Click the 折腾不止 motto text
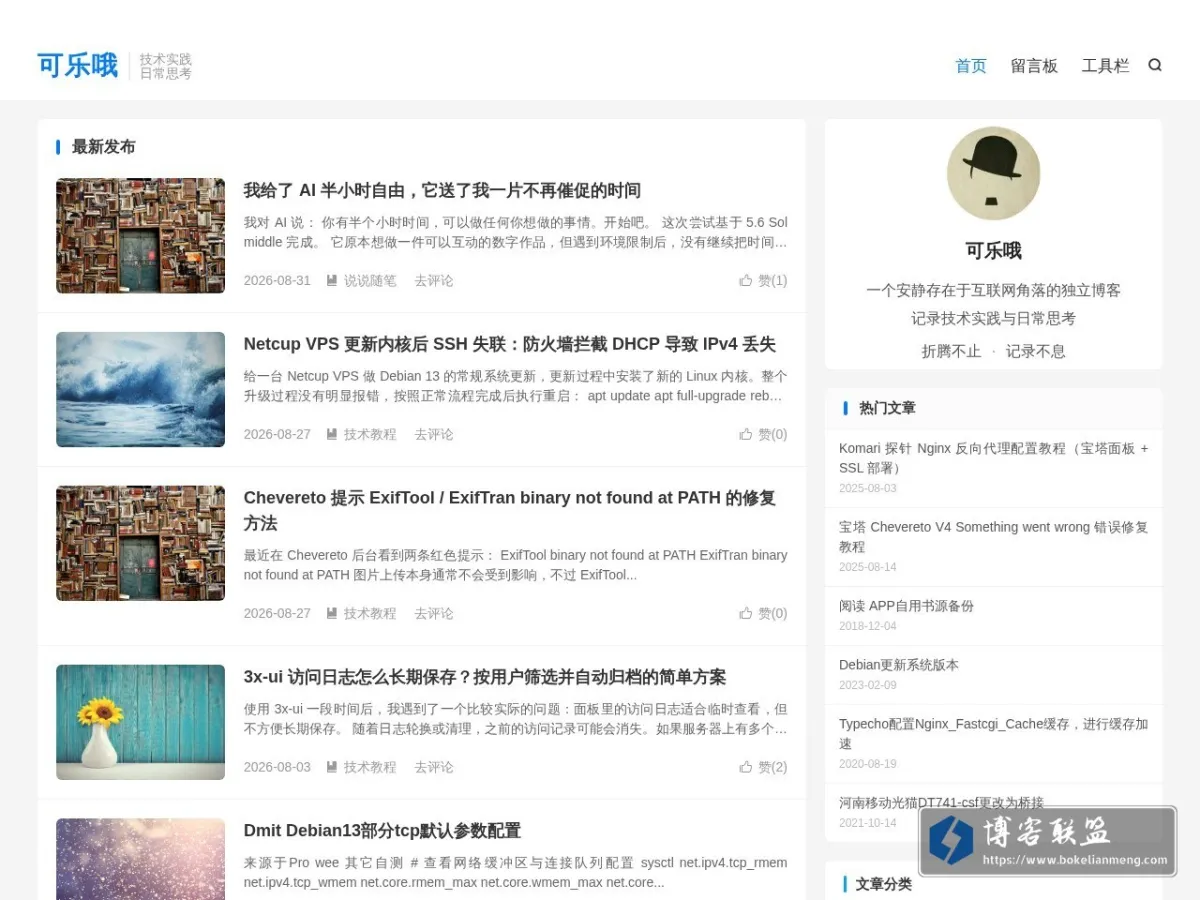 [x=951, y=351]
